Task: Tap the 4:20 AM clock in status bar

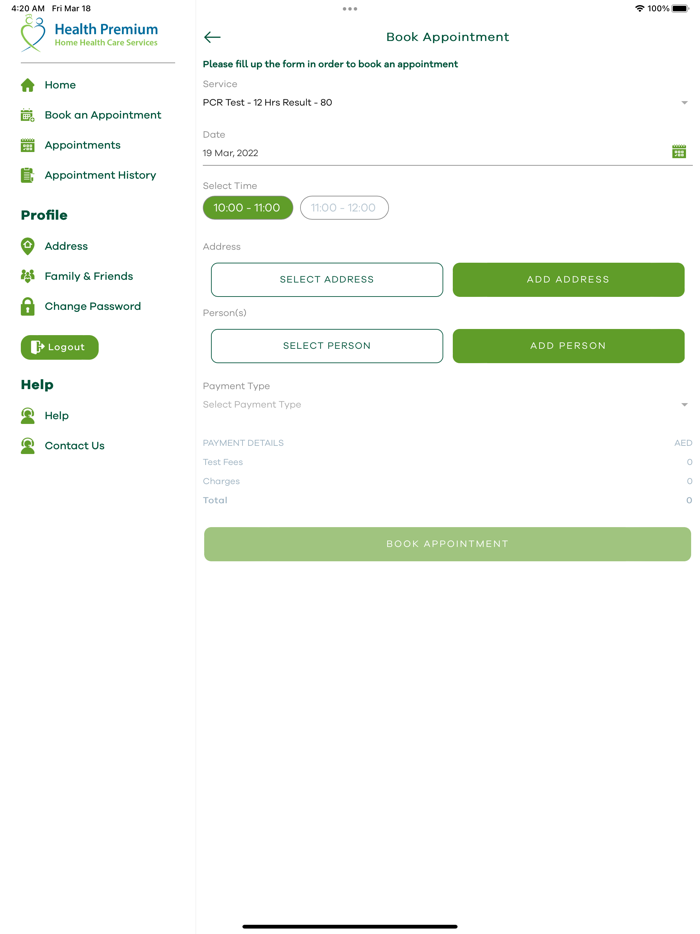Action: [x=27, y=8]
